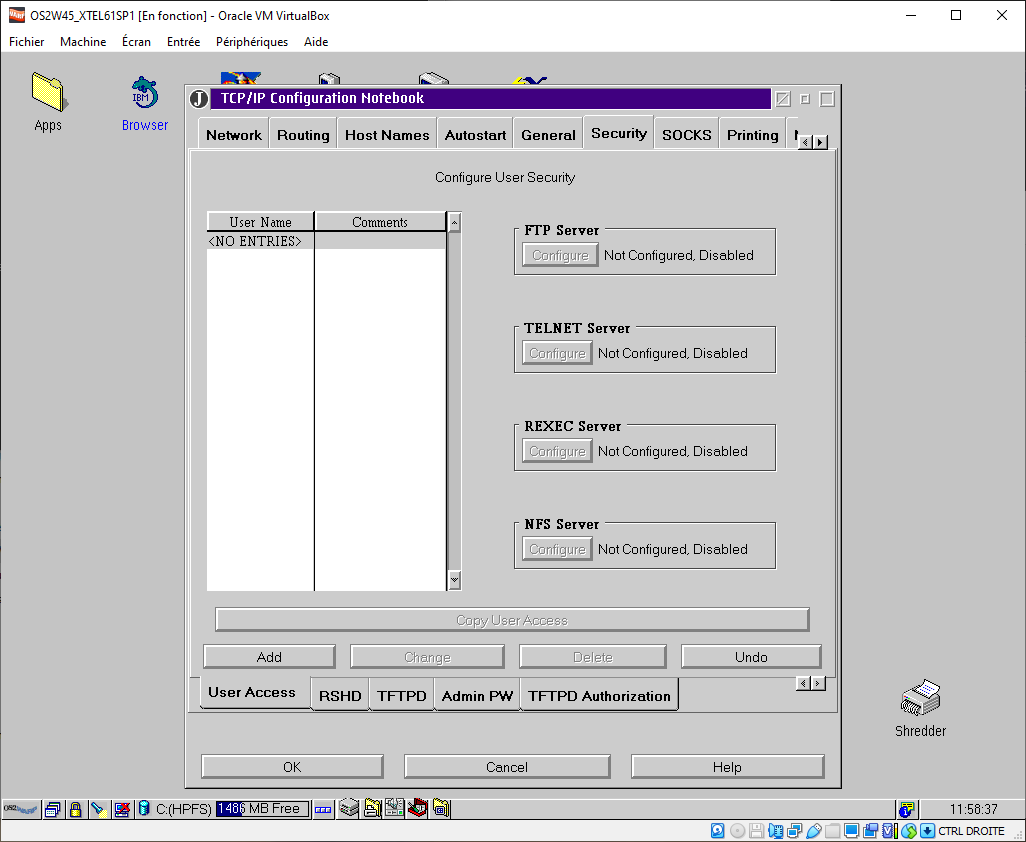Screen dimensions: 1026x842
Task: Select the <NO ENTRIES> row in user list
Action: (255, 241)
